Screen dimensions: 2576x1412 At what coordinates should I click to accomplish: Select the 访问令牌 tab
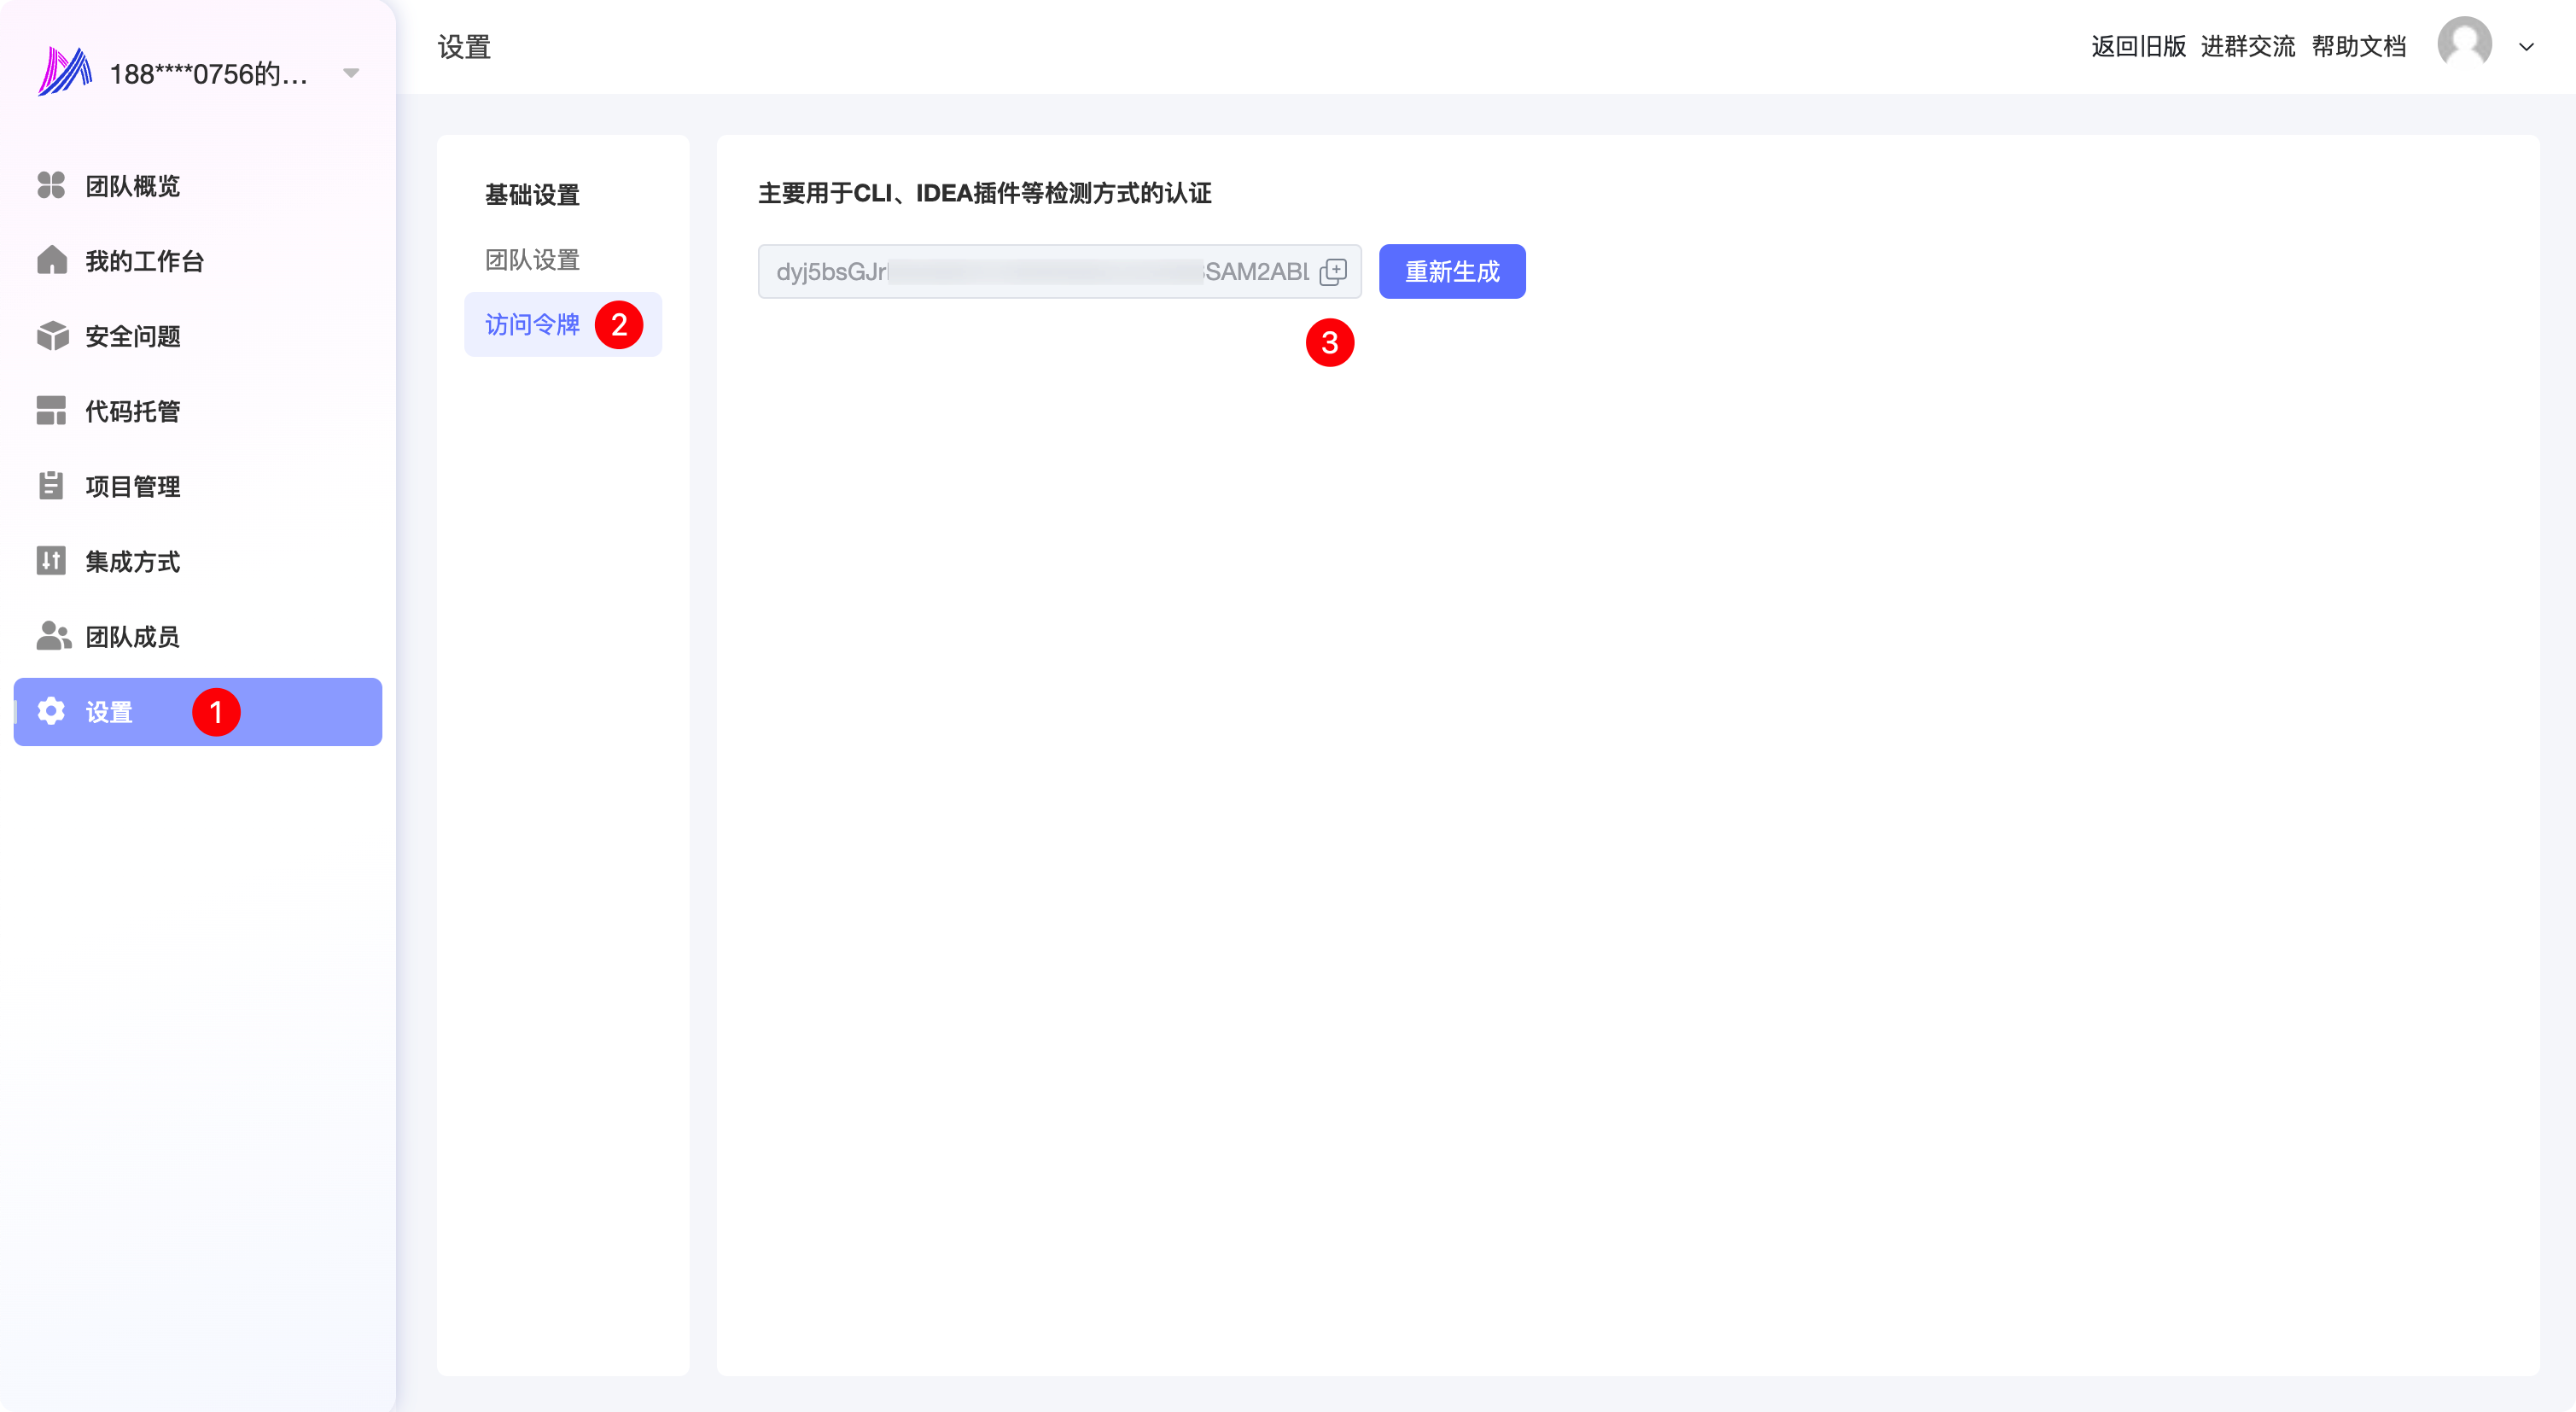(532, 325)
